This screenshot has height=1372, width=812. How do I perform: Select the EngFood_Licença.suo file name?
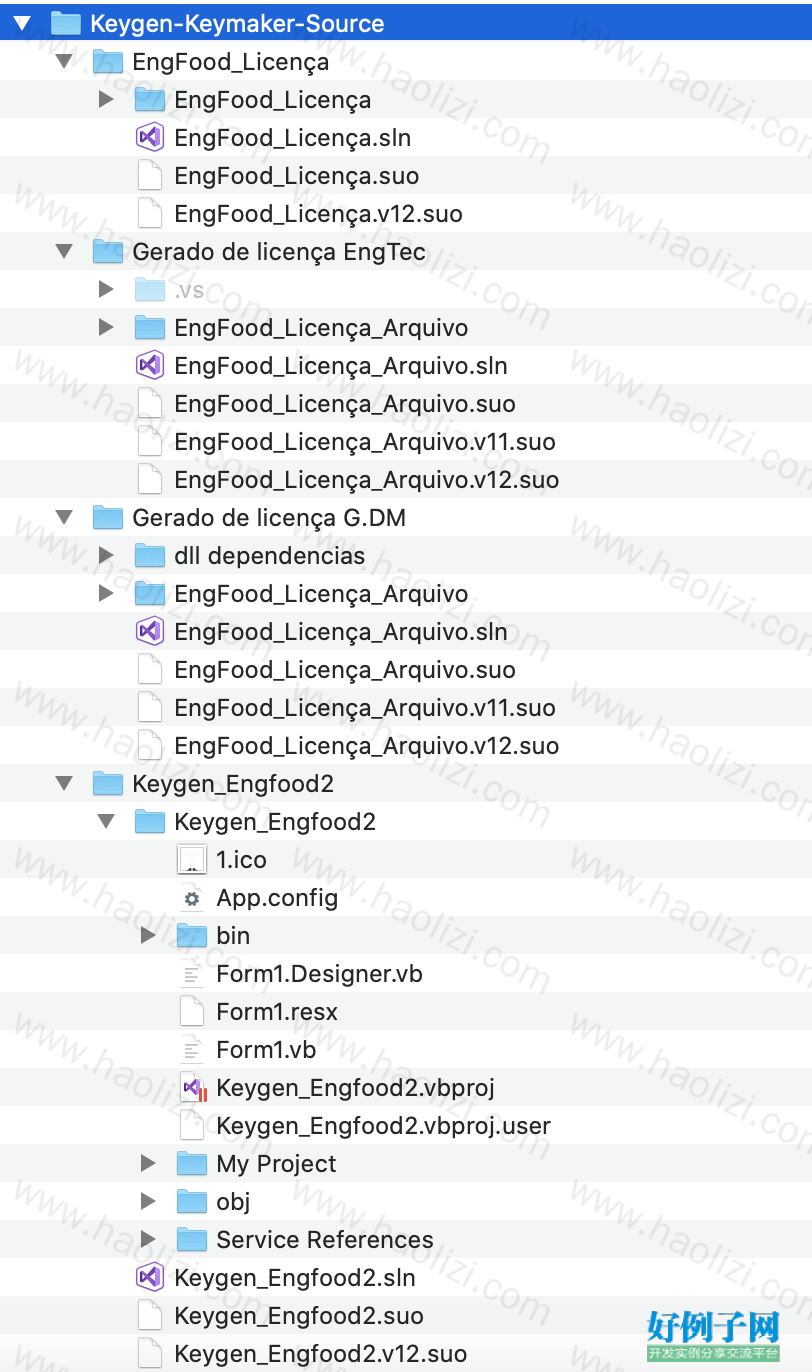[x=297, y=176]
